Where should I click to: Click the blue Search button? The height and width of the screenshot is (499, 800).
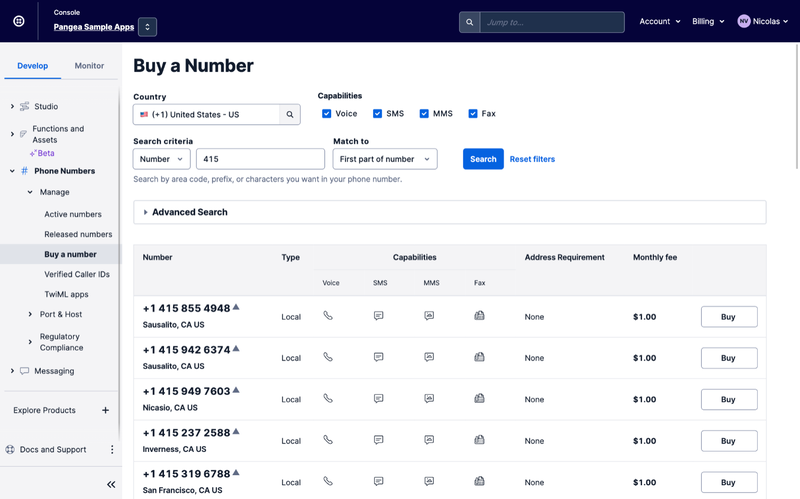point(483,159)
